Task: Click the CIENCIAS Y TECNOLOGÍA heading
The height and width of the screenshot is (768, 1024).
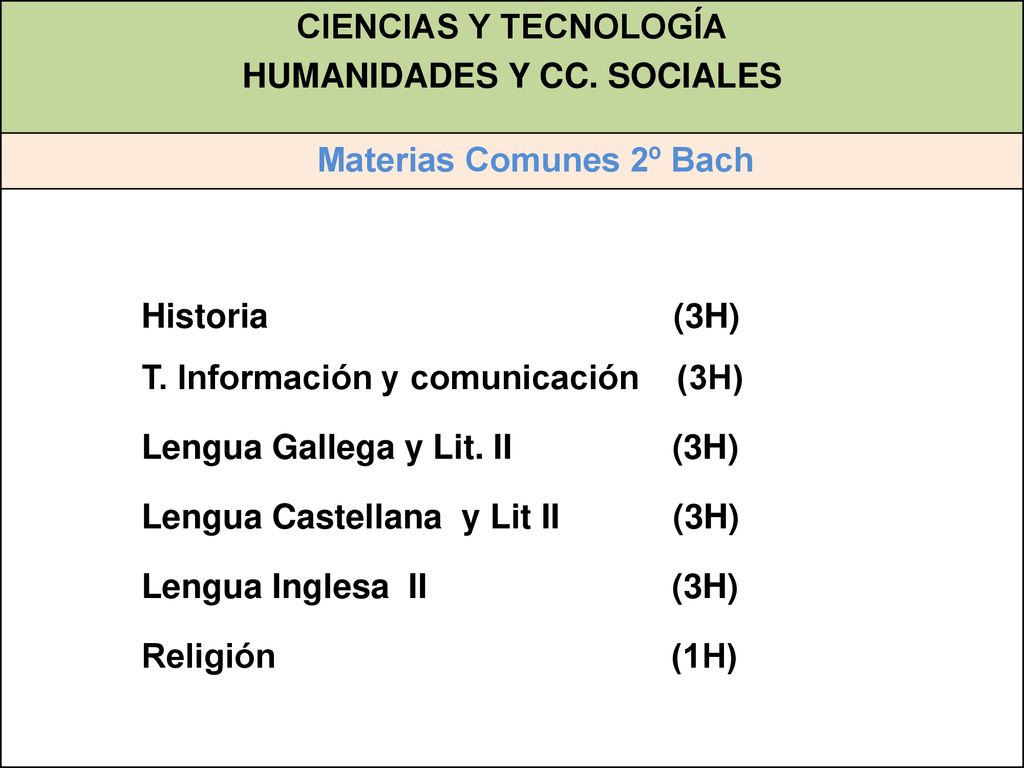Action: coord(511,26)
